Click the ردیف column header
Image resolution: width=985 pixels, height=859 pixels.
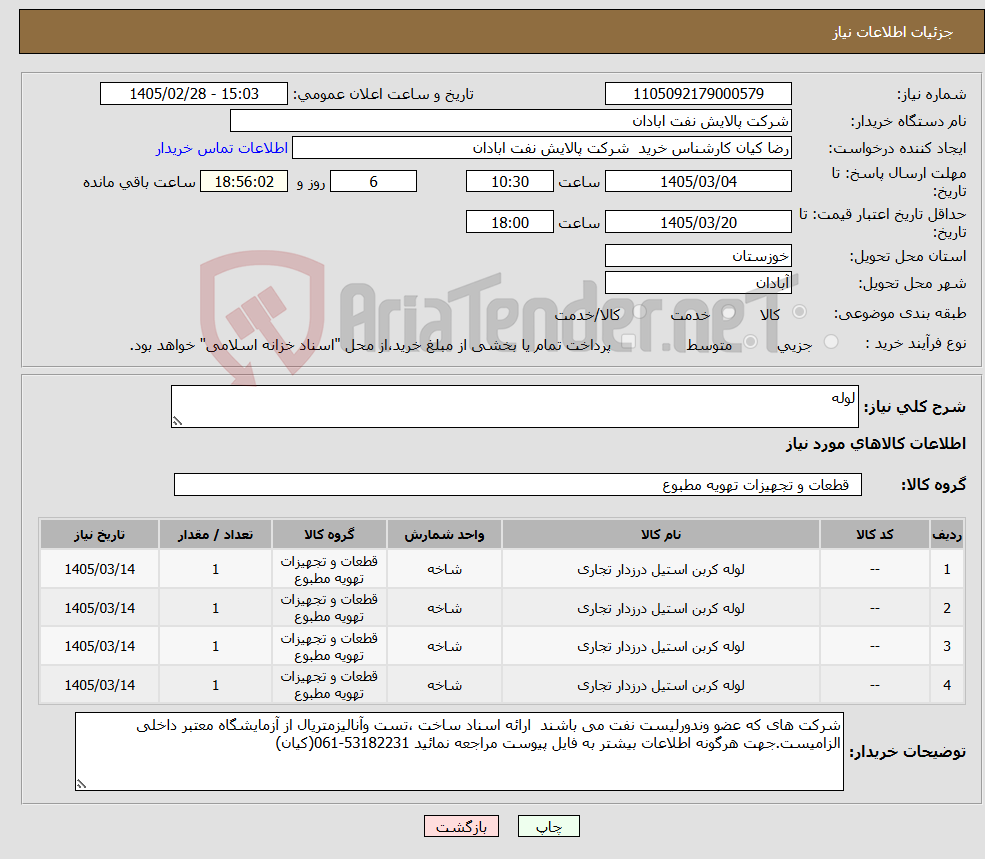pos(947,534)
